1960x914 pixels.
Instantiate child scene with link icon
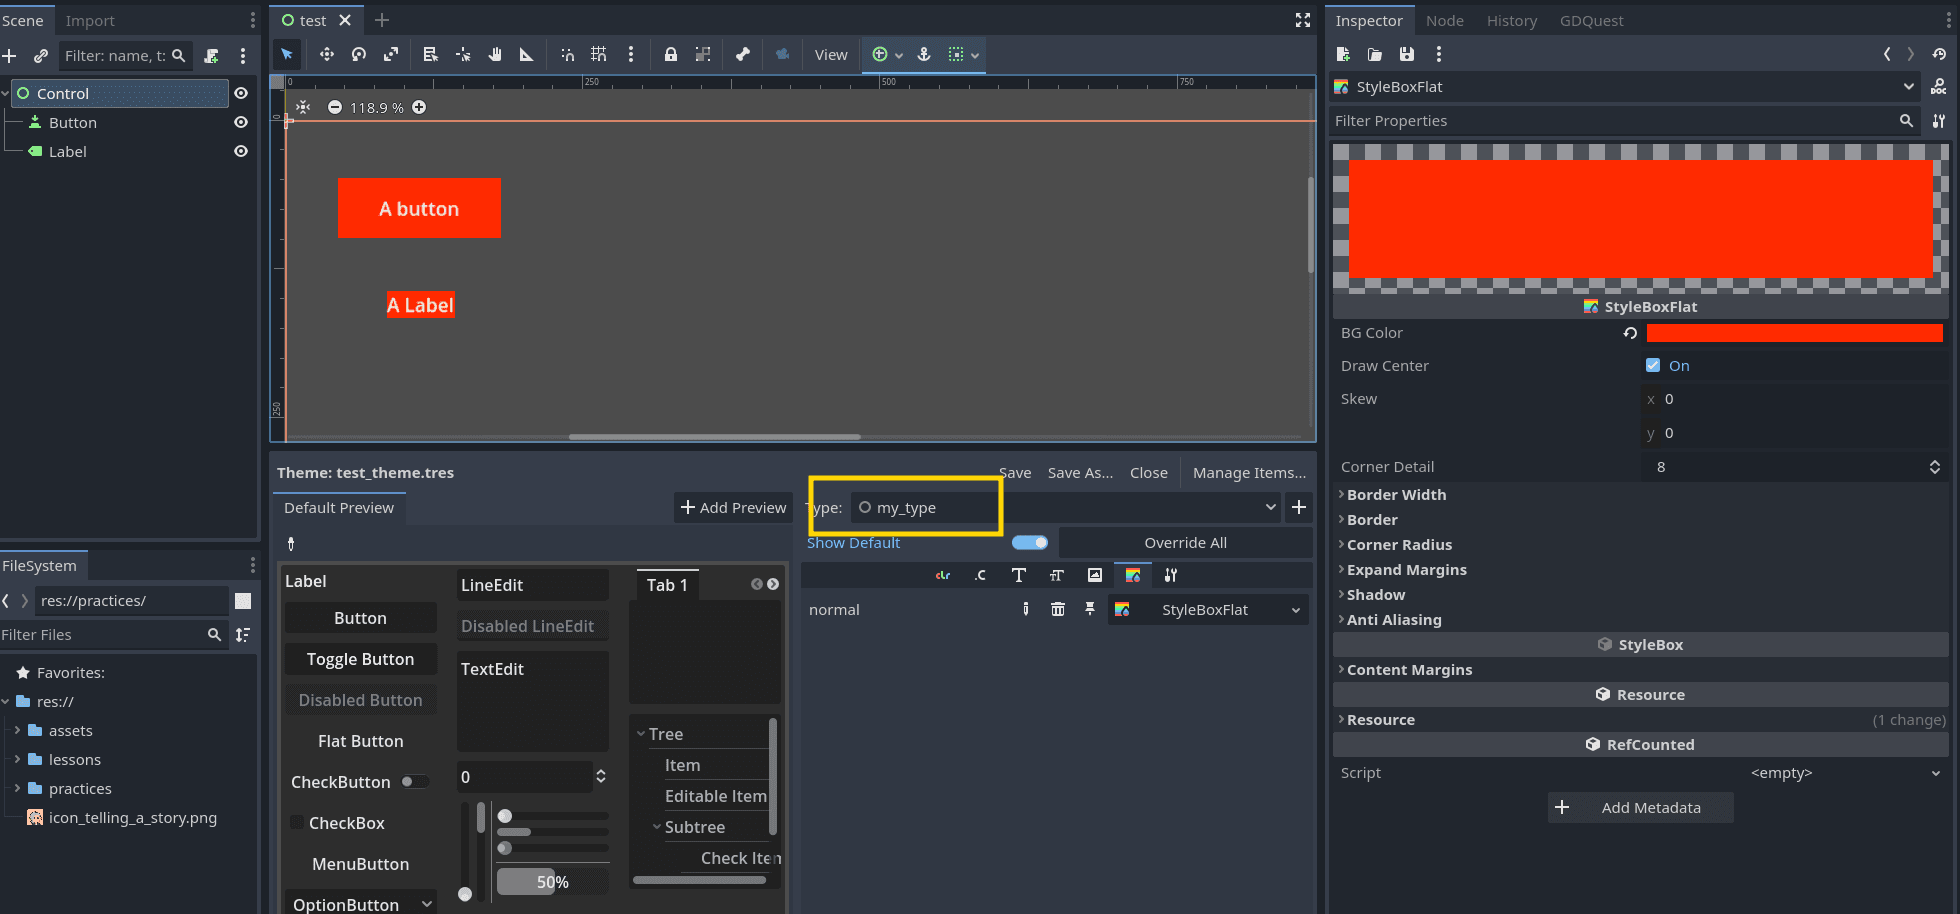41,56
